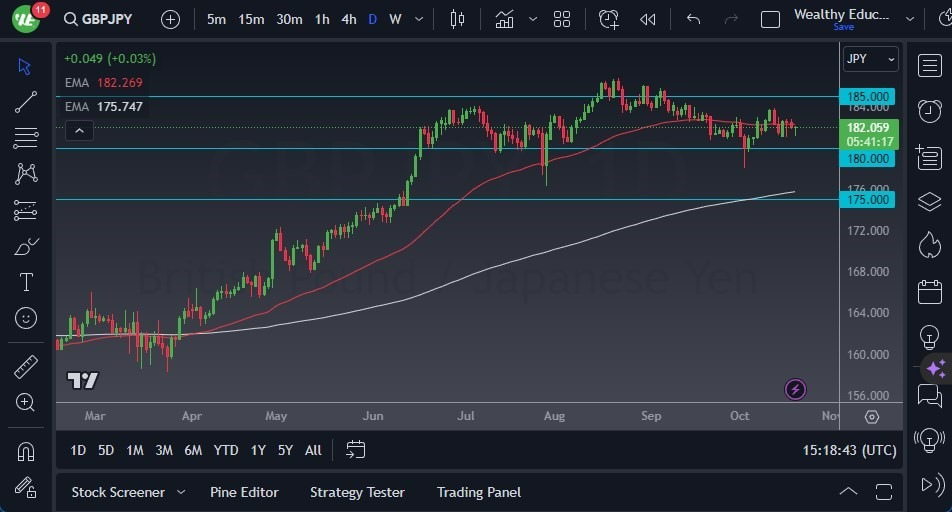The height and width of the screenshot is (512, 952).
Task: Open the Stock Screener dropdown arrow
Action: click(x=181, y=493)
